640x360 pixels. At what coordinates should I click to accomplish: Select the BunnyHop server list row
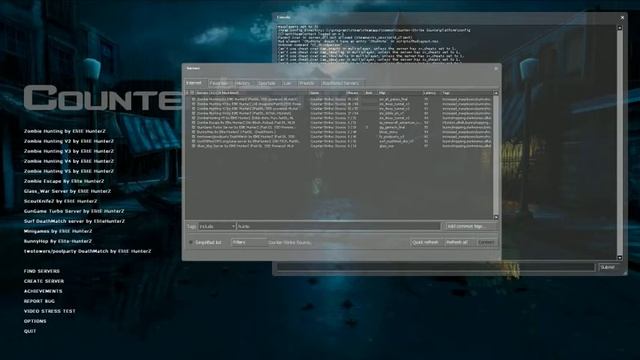tap(339, 132)
